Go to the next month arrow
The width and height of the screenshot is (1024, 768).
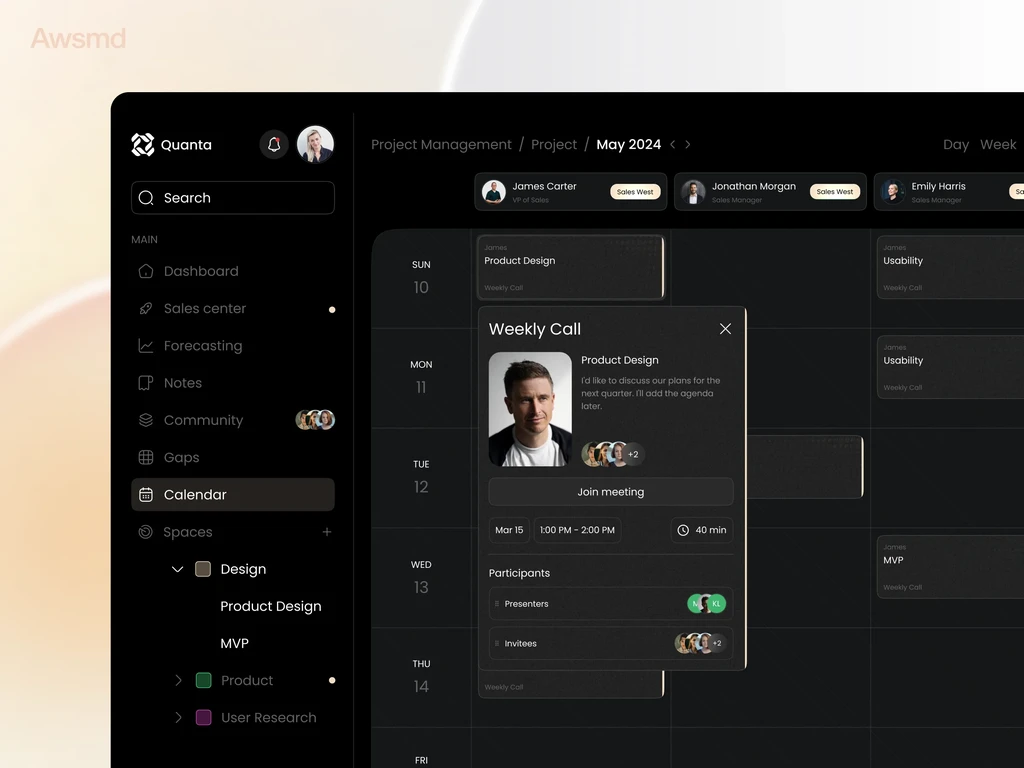coord(688,144)
